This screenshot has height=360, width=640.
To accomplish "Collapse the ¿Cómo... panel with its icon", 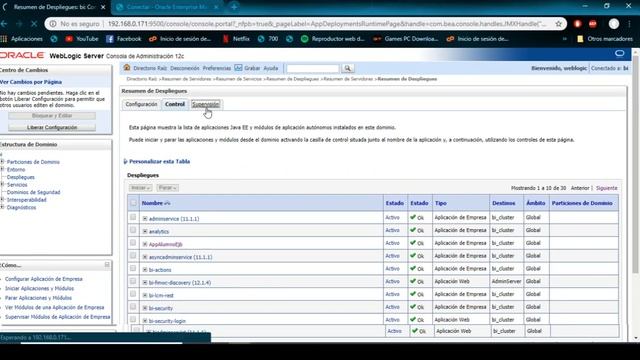I will pyautogui.click(x=107, y=265).
